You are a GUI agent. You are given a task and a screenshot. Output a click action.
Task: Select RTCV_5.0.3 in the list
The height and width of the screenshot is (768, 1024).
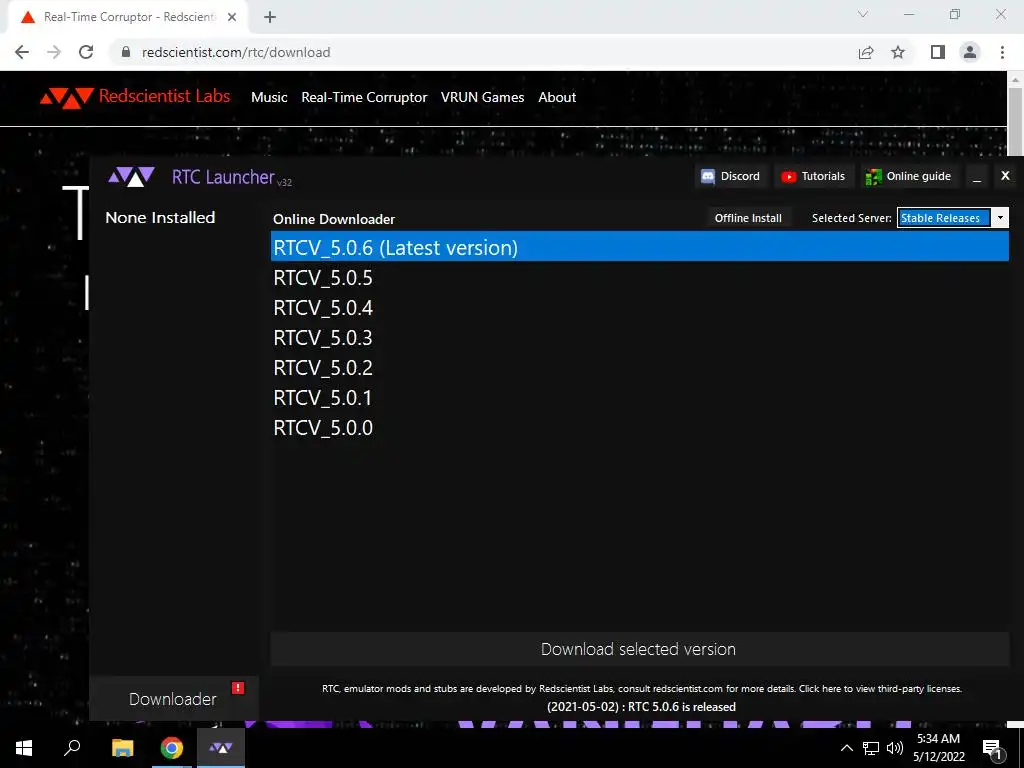pyautogui.click(x=639, y=338)
